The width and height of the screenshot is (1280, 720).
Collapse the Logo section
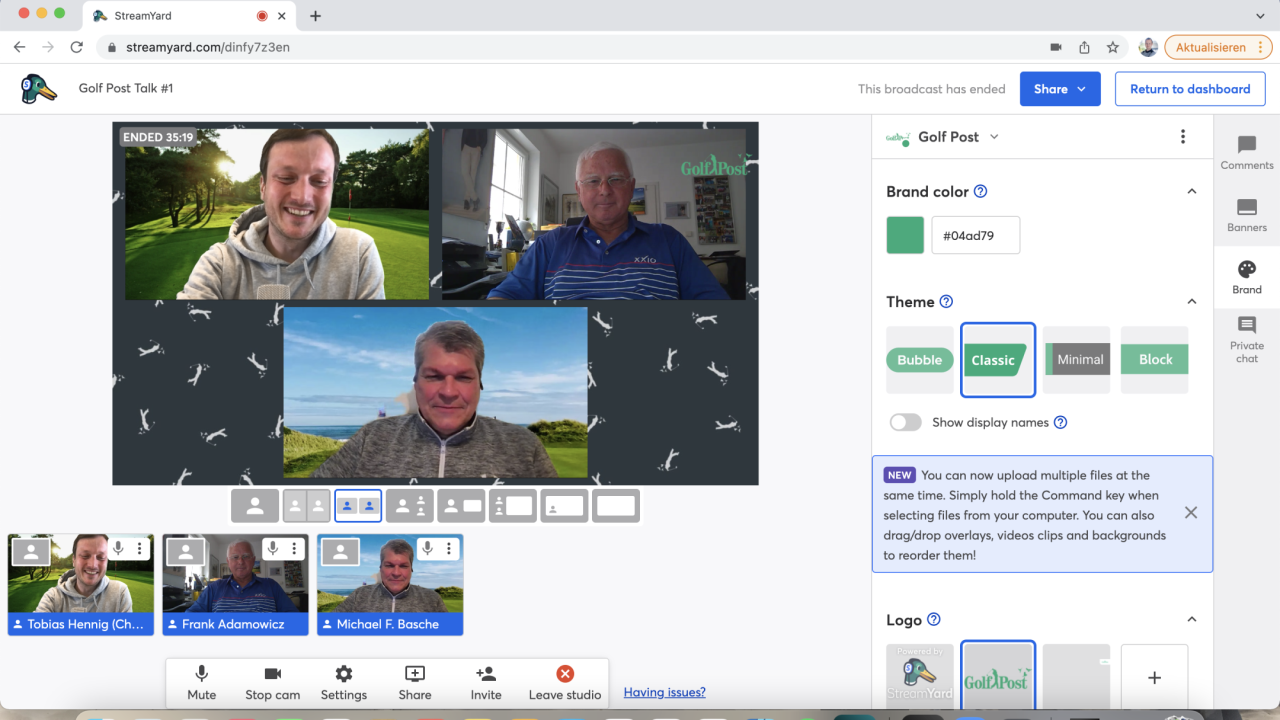click(x=1191, y=619)
